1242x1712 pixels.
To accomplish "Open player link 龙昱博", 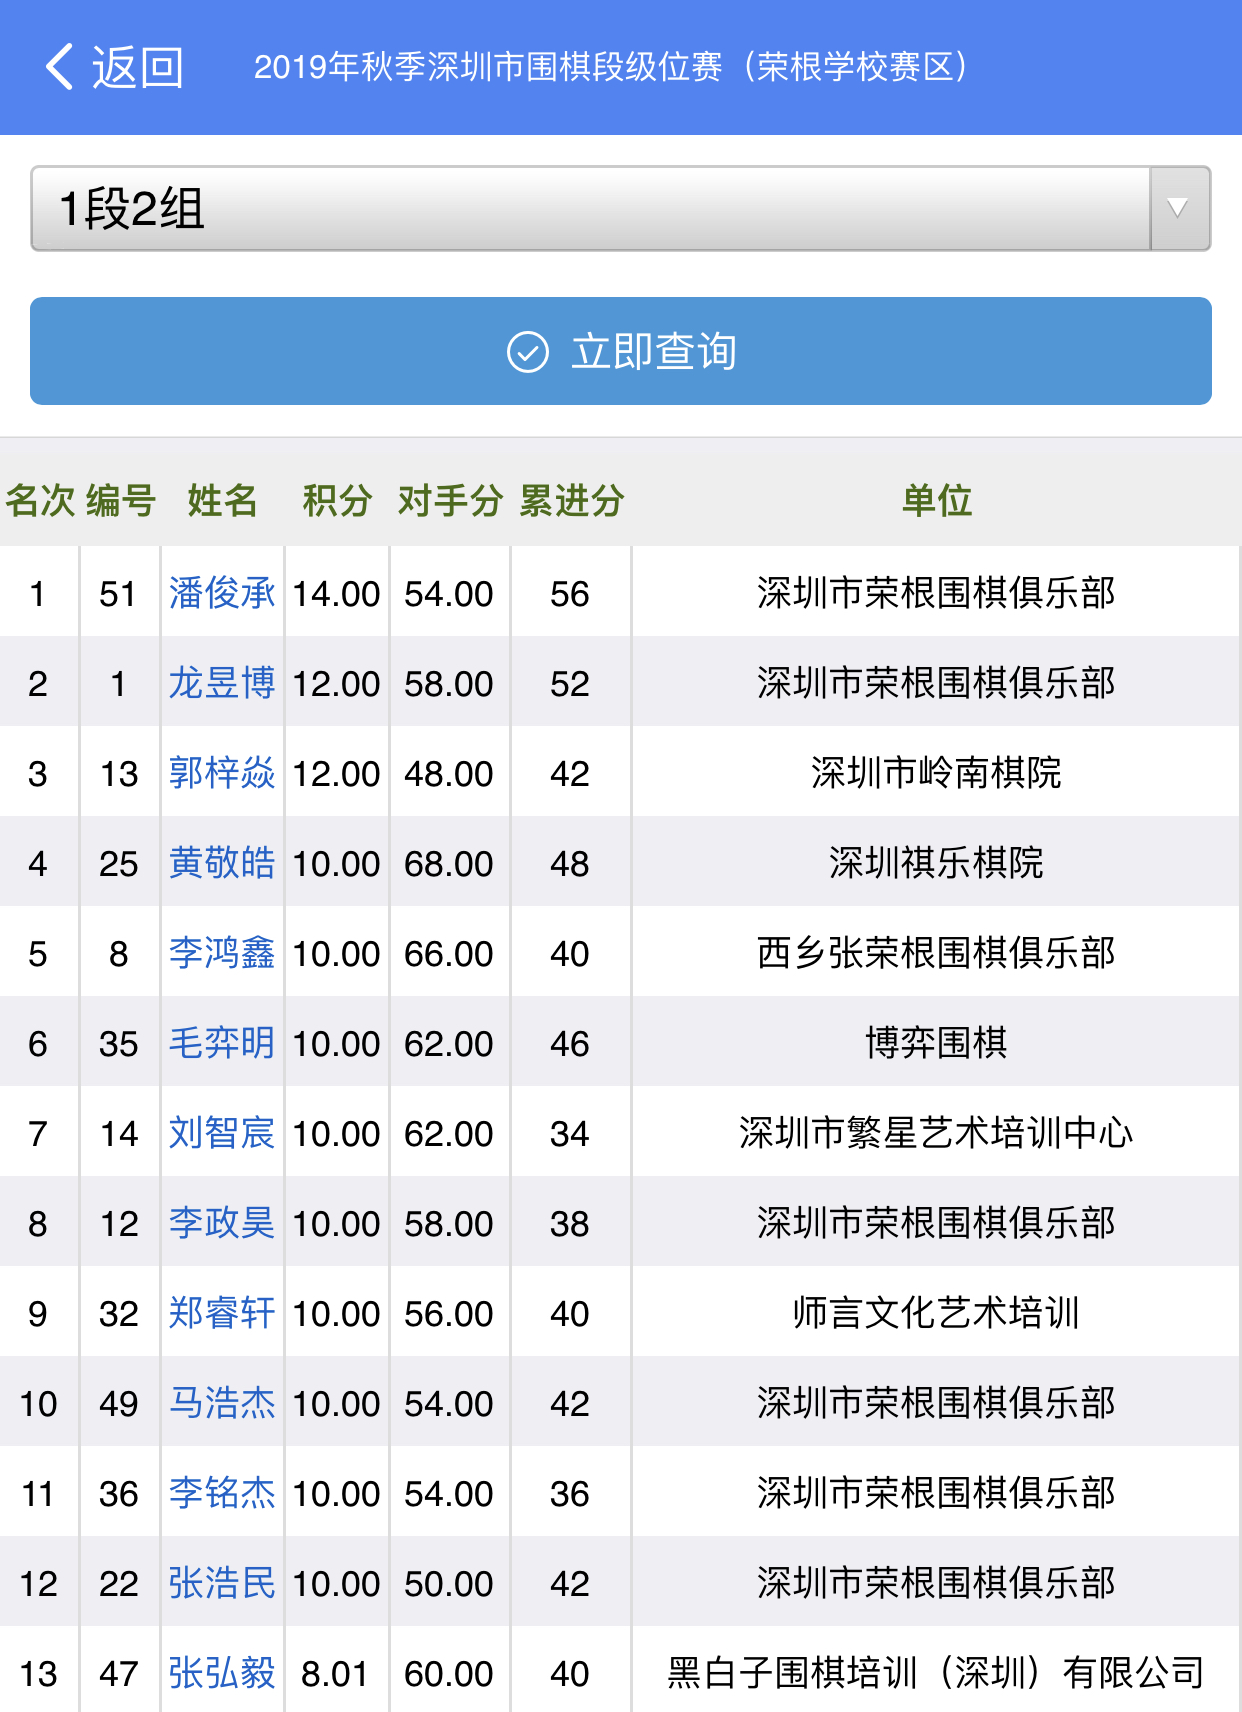I will pos(222,683).
